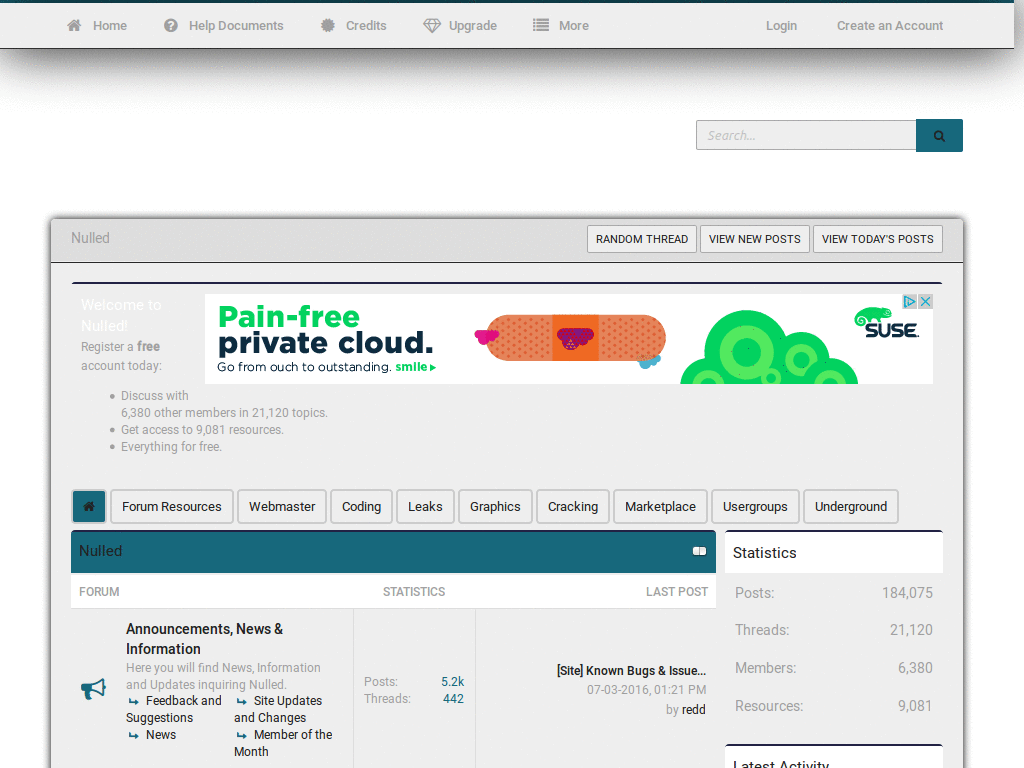Click Create an Account link
The height and width of the screenshot is (768, 1024).
point(889,25)
